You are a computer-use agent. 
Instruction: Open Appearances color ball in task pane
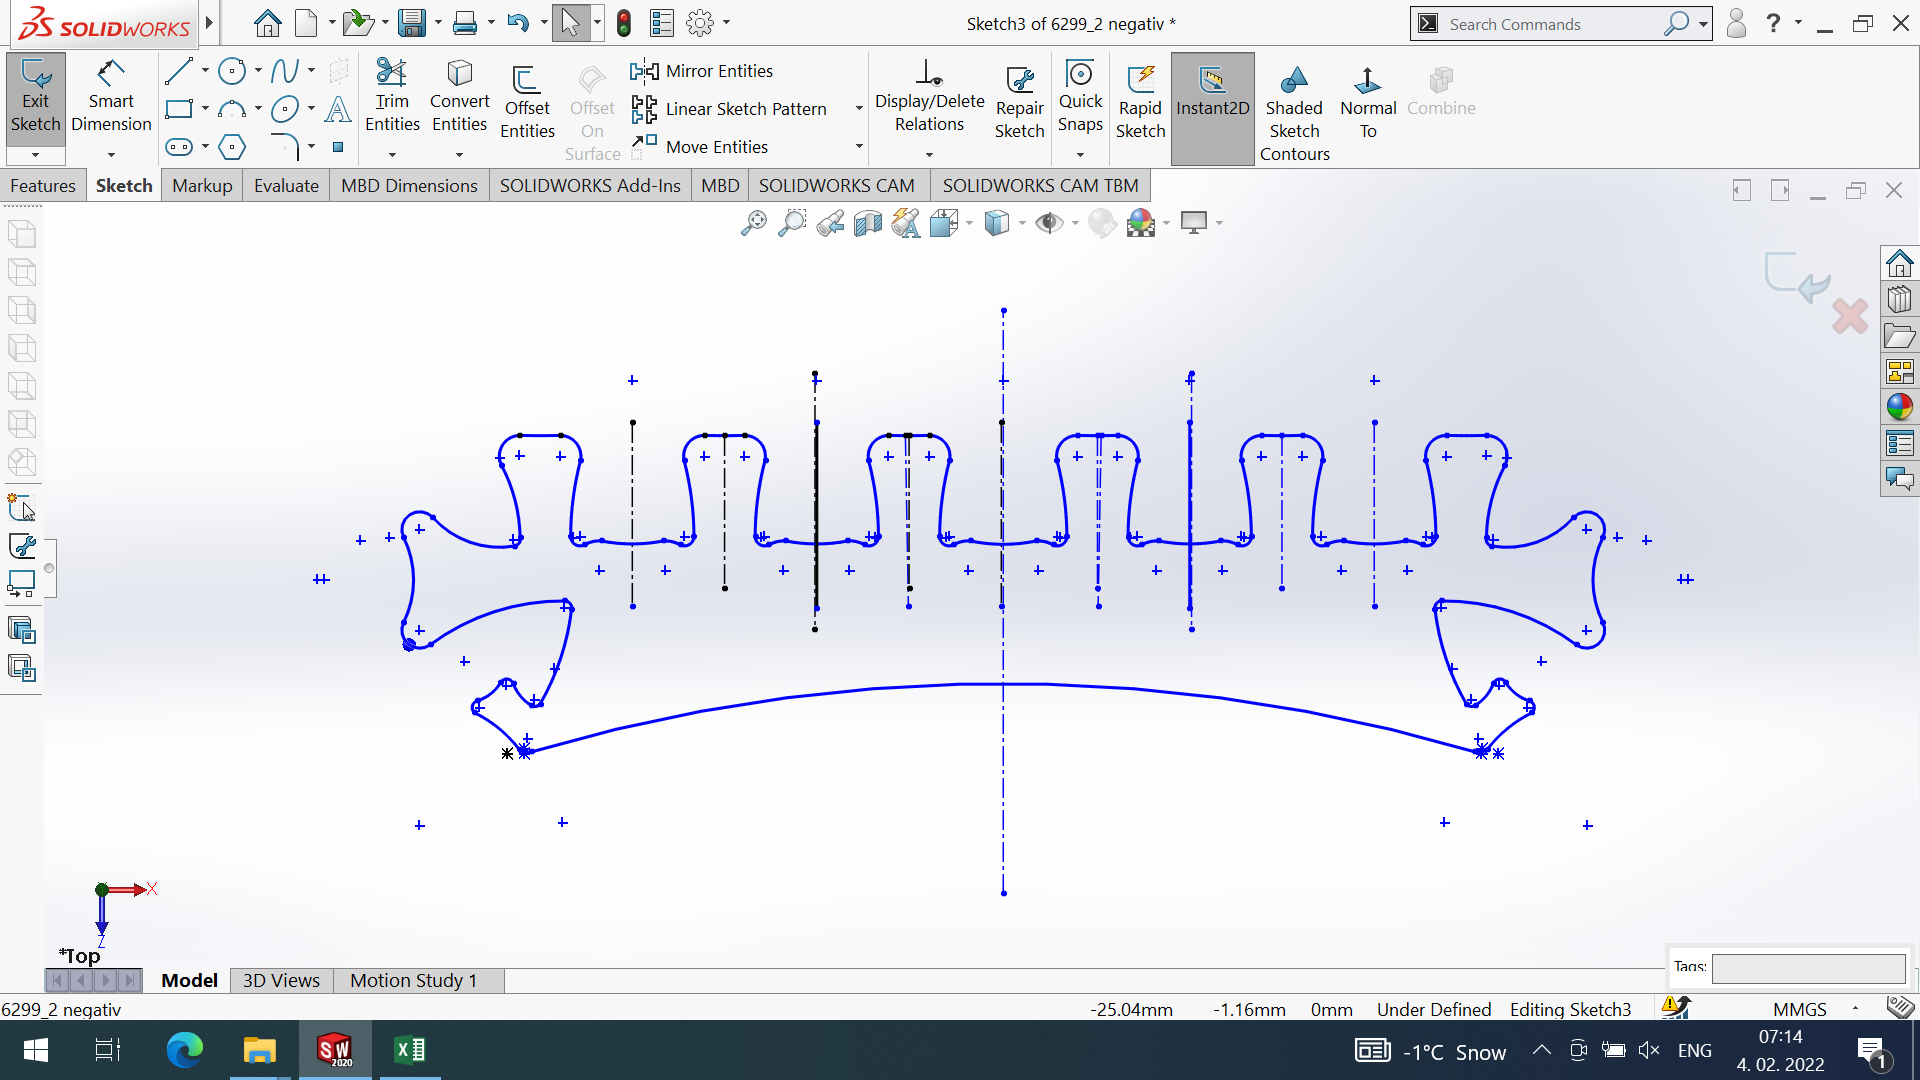click(1899, 406)
